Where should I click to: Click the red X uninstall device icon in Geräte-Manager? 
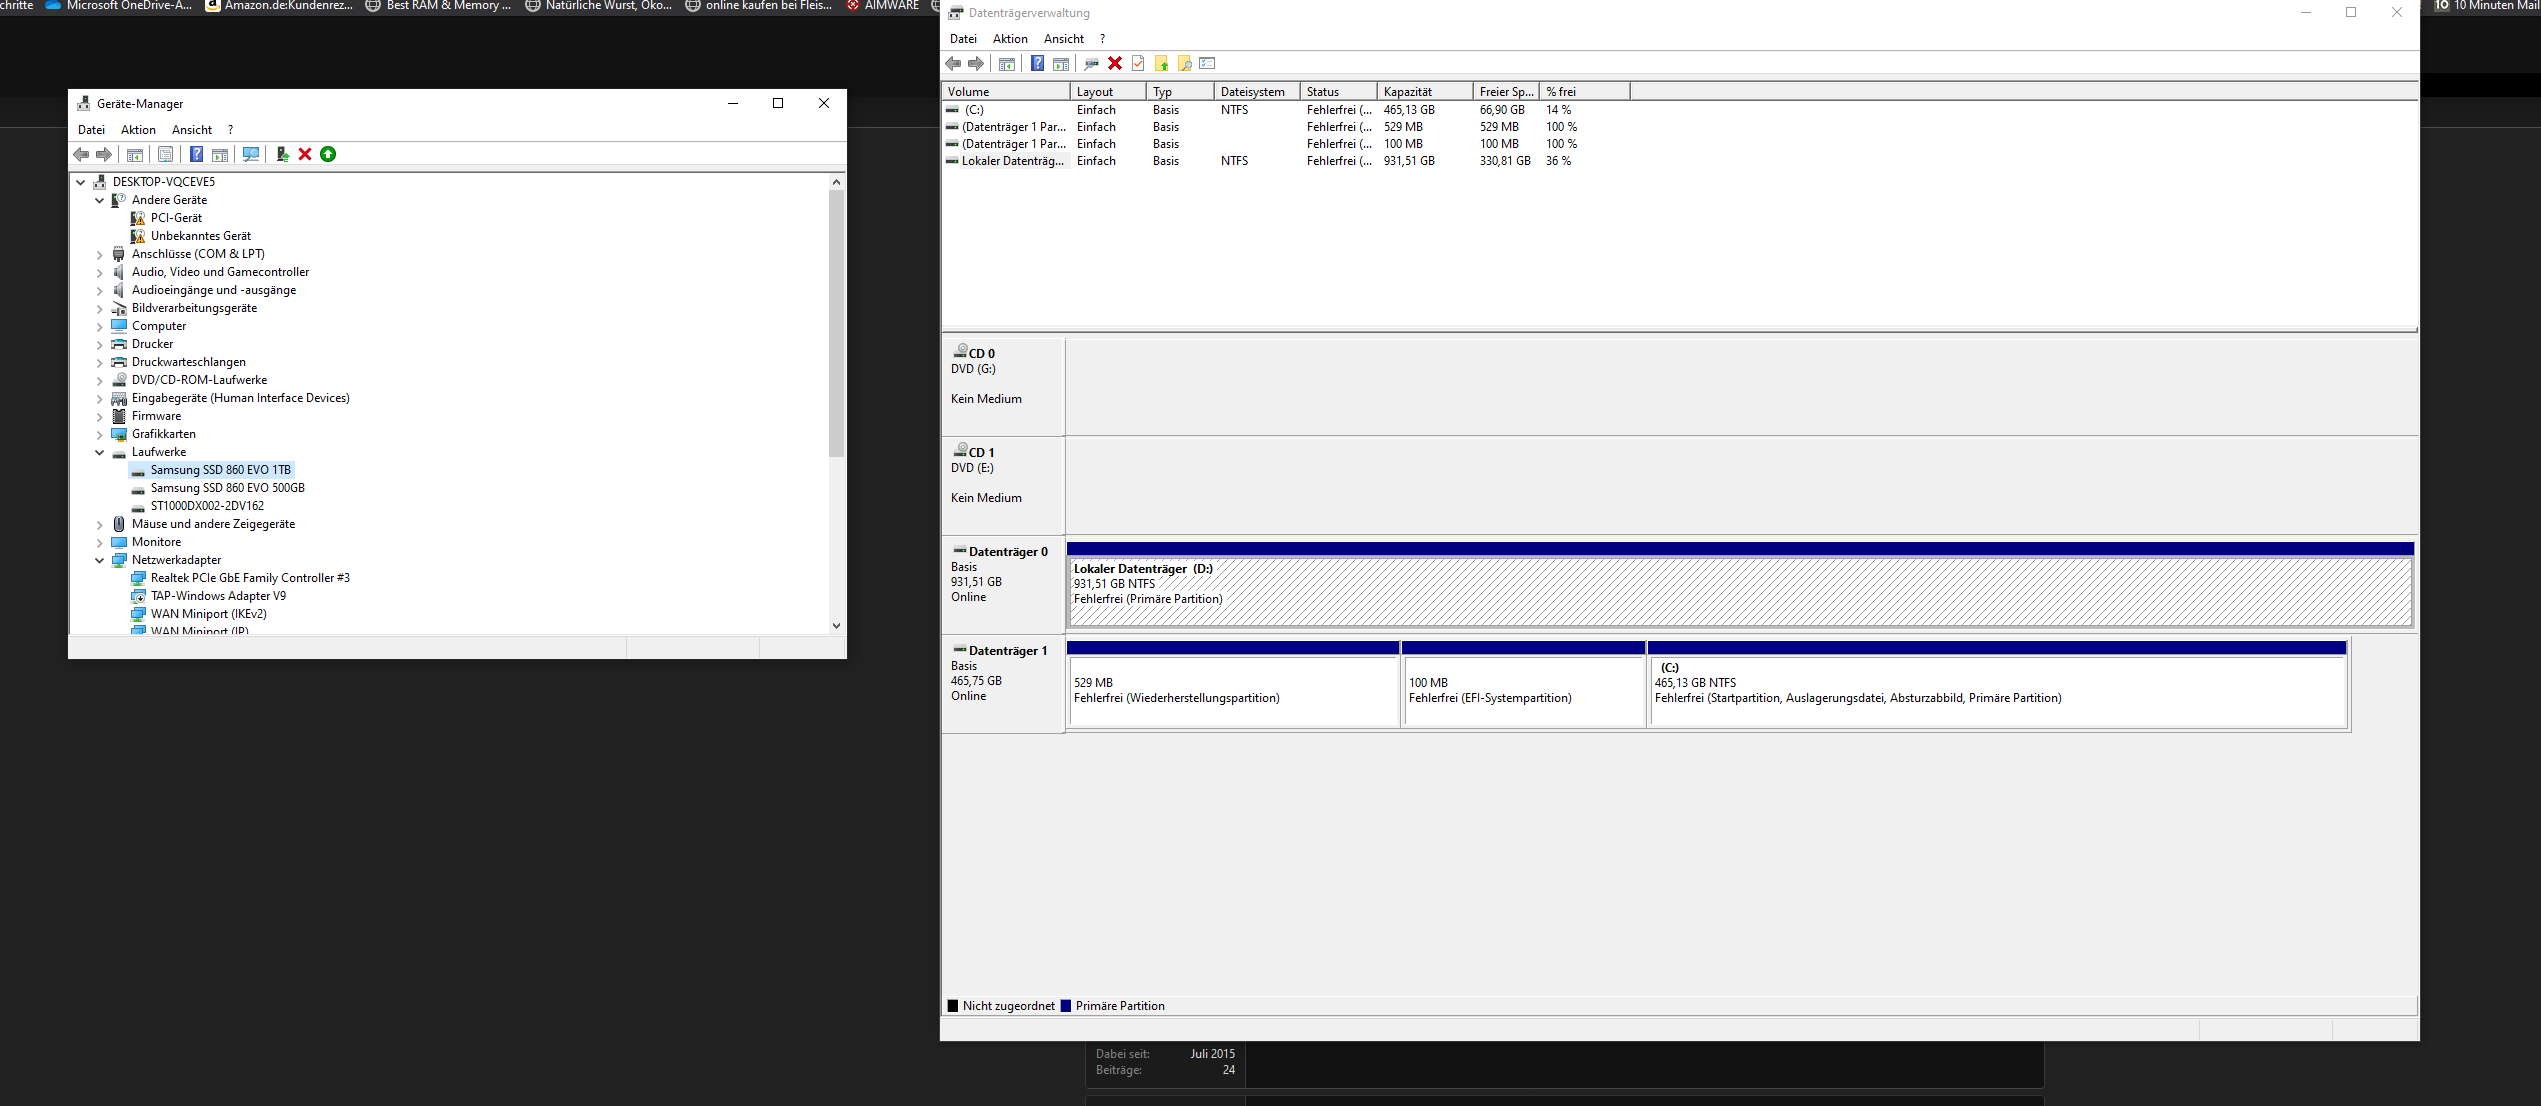[305, 154]
